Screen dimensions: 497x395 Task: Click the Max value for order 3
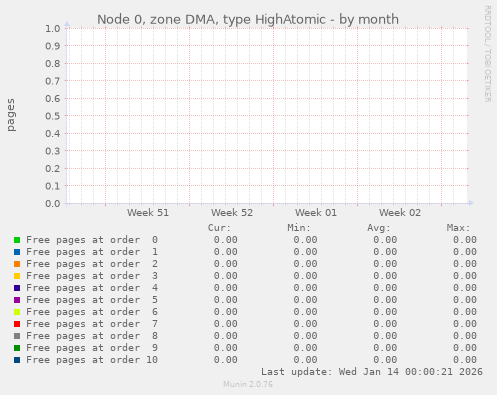(465, 276)
